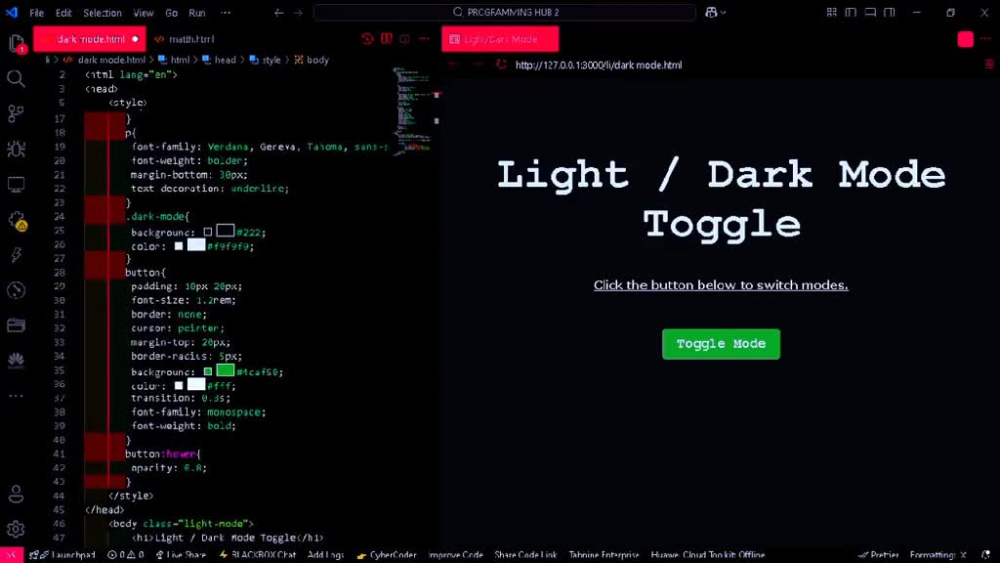Viewport: 1000px width, 563px height.
Task: Open the Run and Debug view
Action: tap(16, 149)
